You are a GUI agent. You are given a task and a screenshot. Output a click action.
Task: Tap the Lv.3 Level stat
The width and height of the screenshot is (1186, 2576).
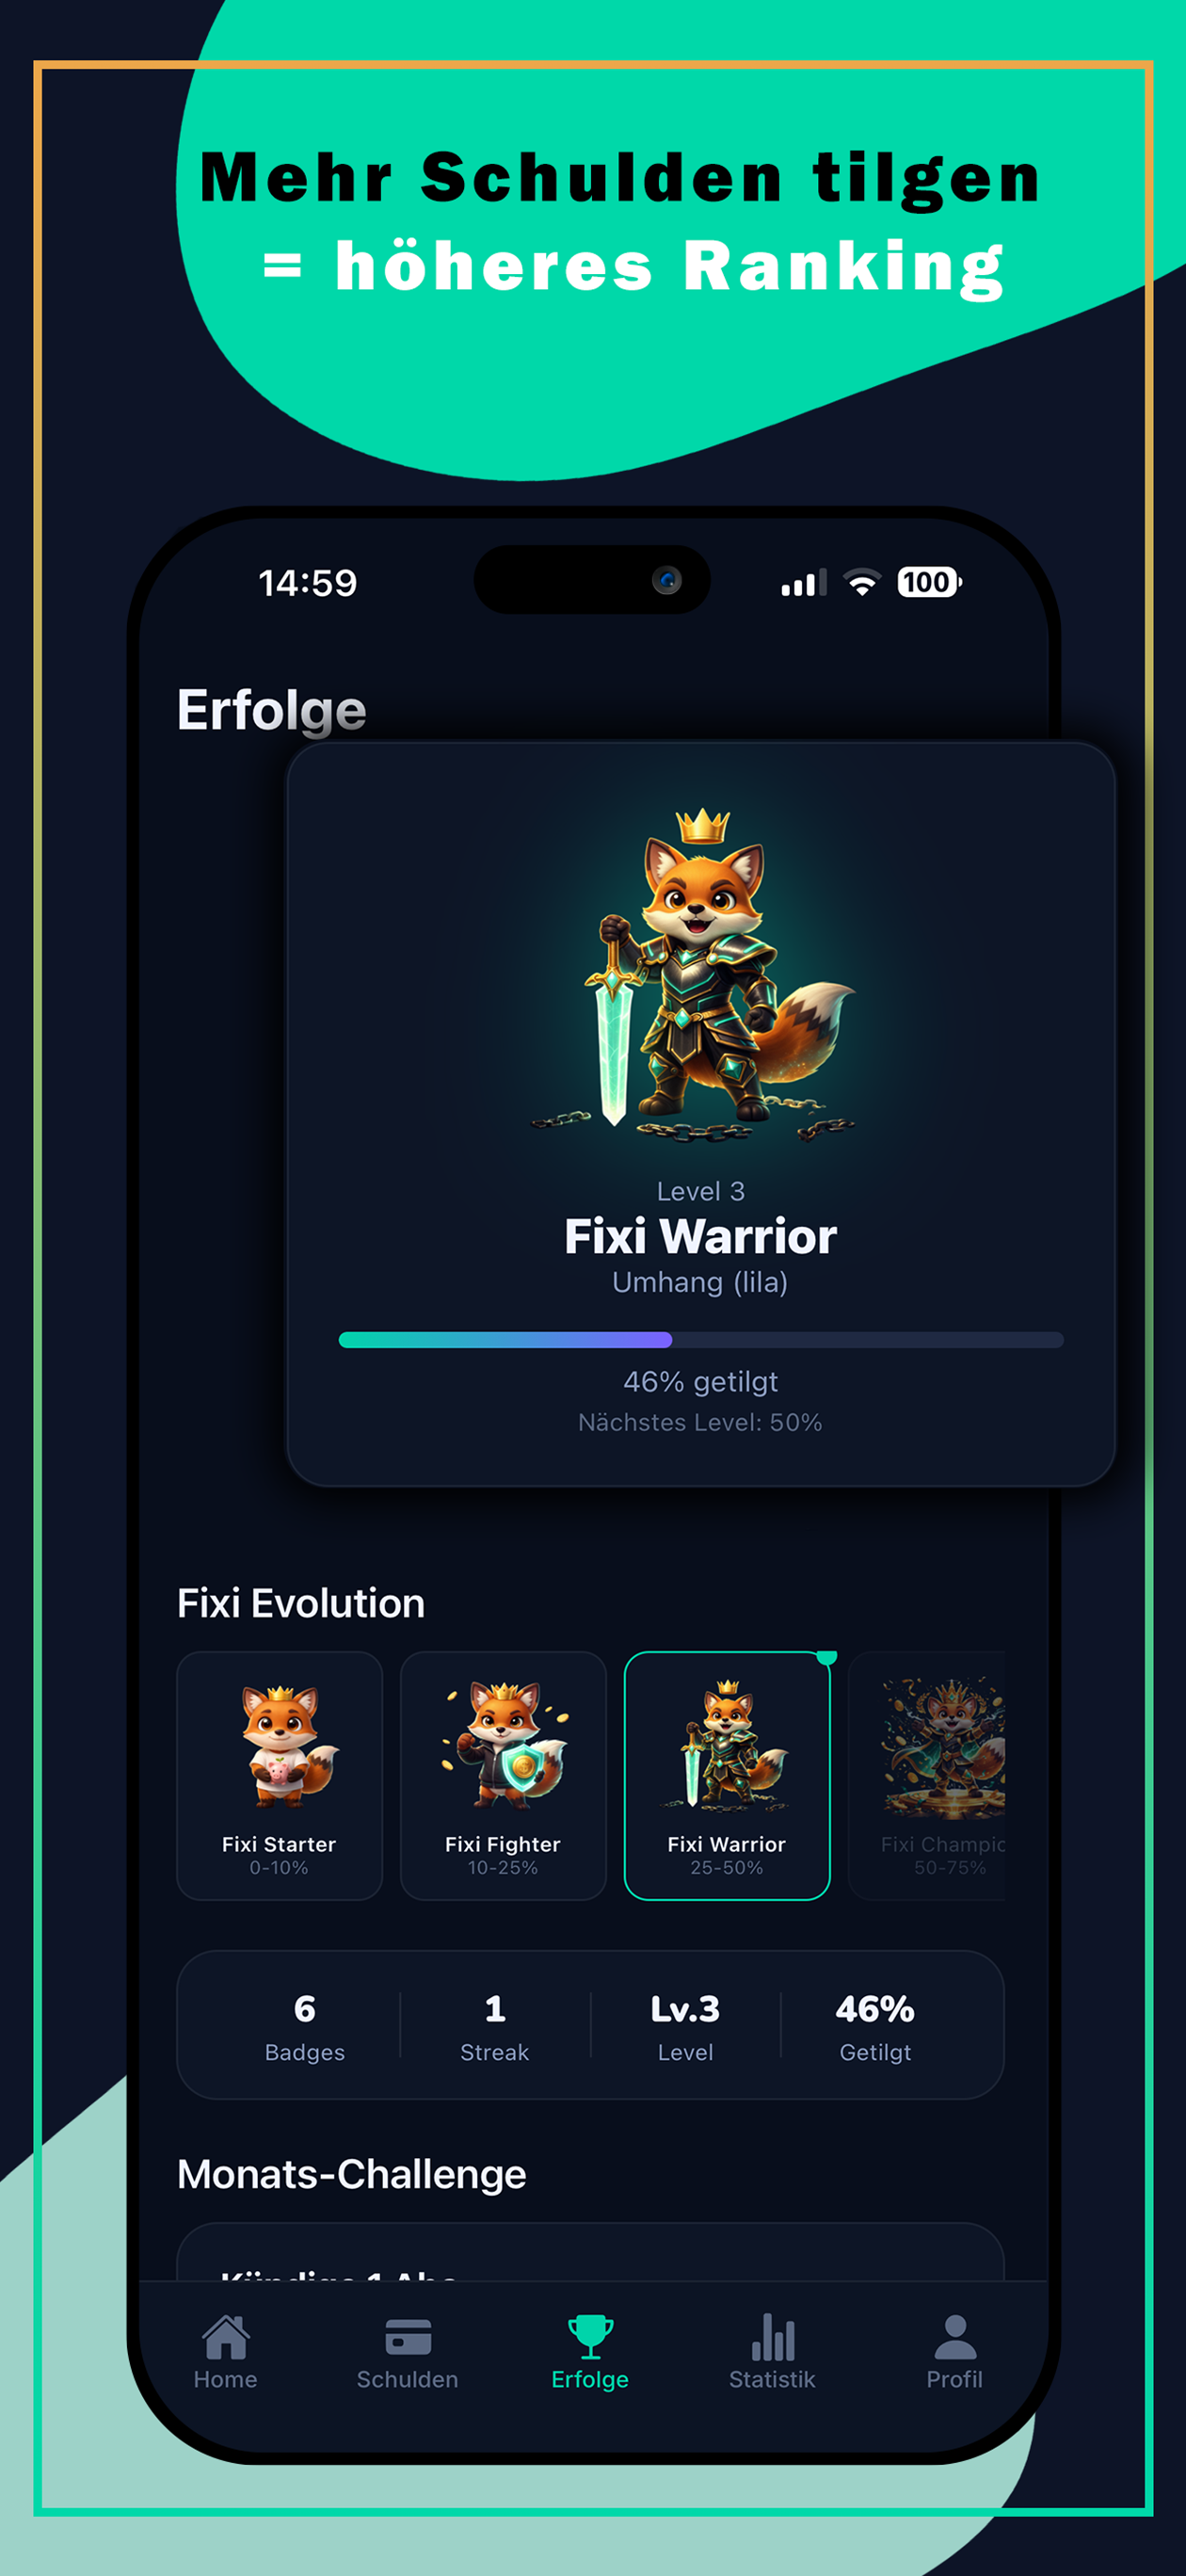685,2026
